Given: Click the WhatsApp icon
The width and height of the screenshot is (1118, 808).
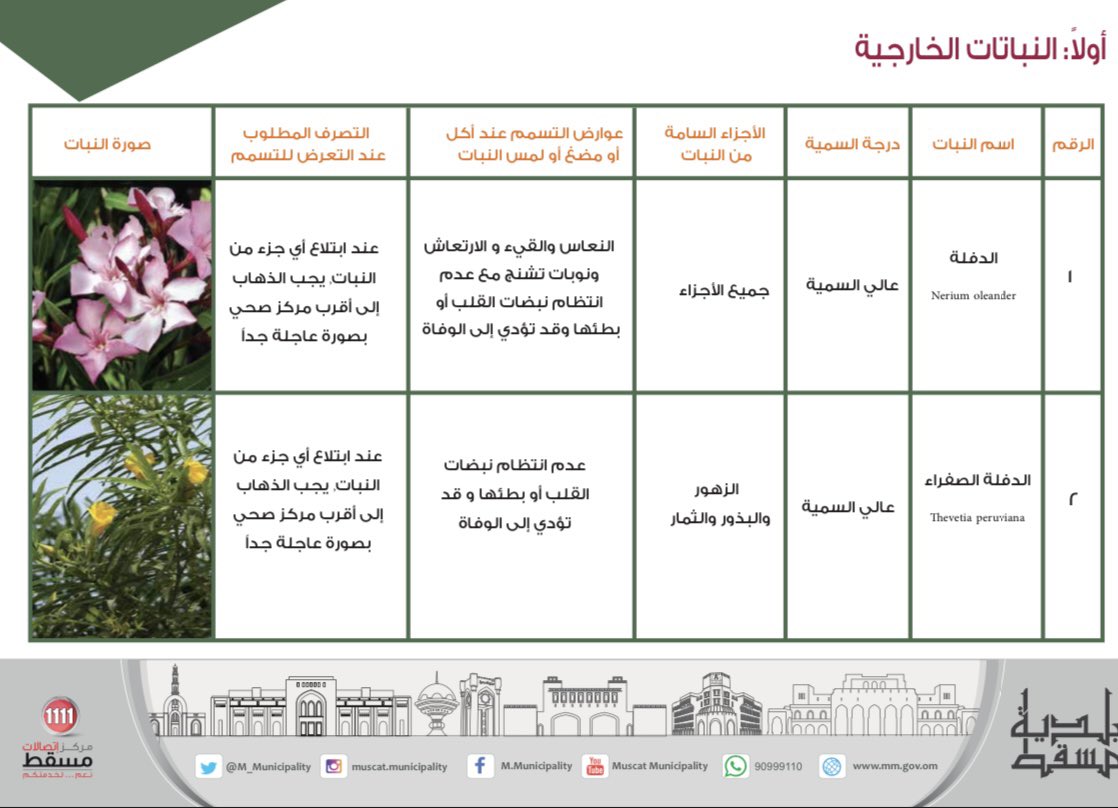Looking at the screenshot, I should (x=736, y=766).
